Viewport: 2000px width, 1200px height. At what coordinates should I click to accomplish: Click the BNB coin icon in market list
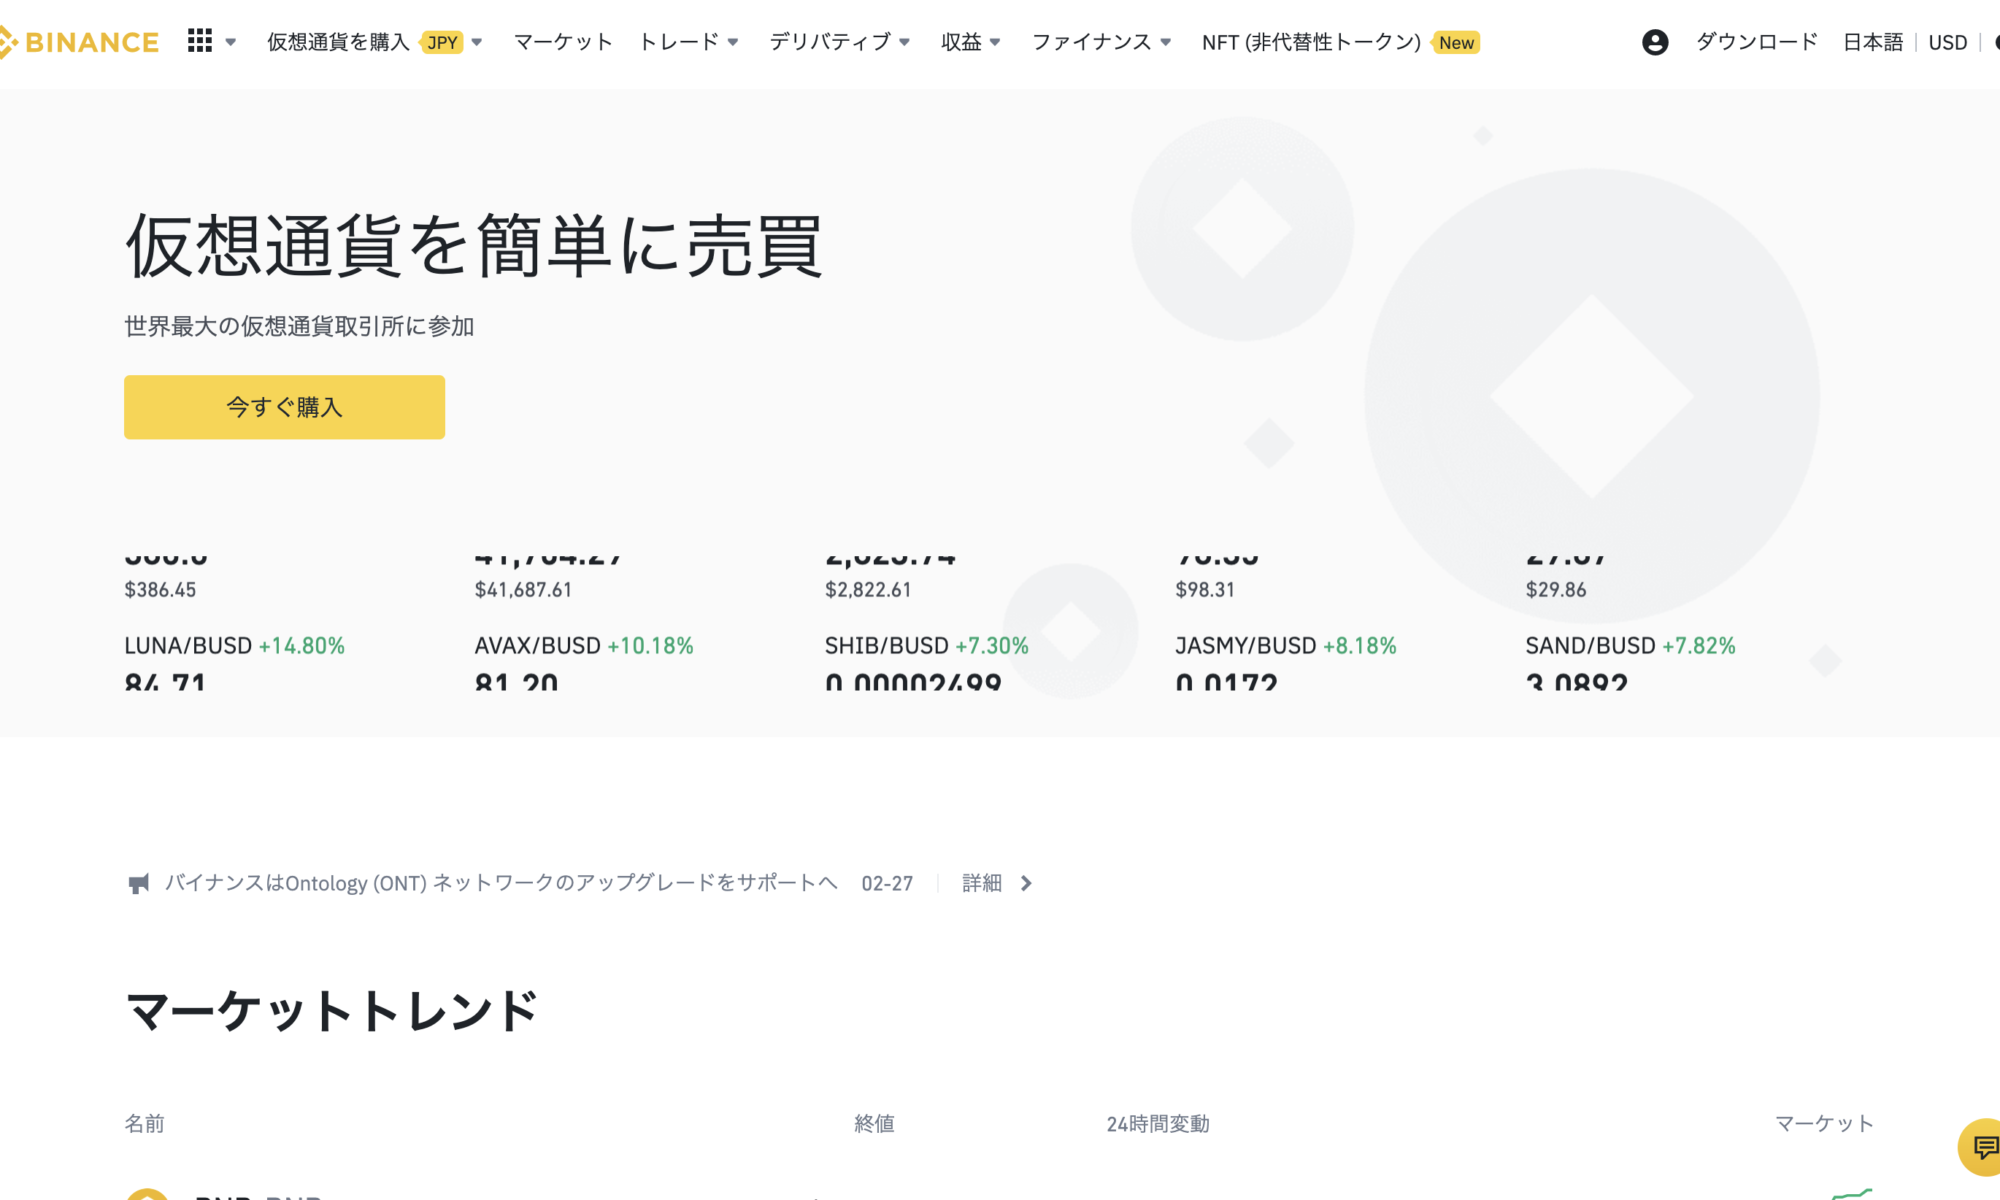pos(150,1197)
